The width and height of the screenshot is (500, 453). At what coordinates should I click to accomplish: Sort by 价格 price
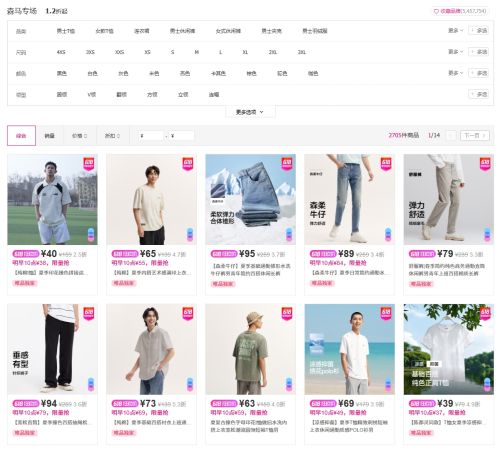[79, 136]
